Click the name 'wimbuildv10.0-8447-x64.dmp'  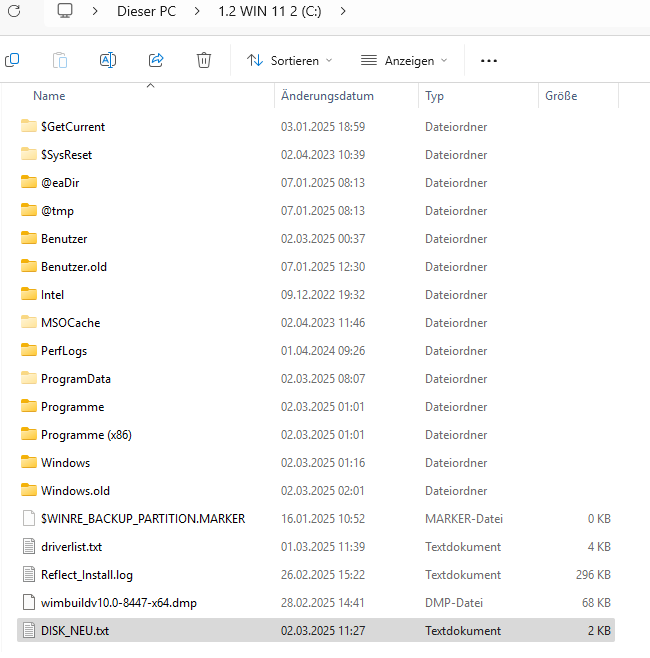pyautogui.click(x=119, y=603)
